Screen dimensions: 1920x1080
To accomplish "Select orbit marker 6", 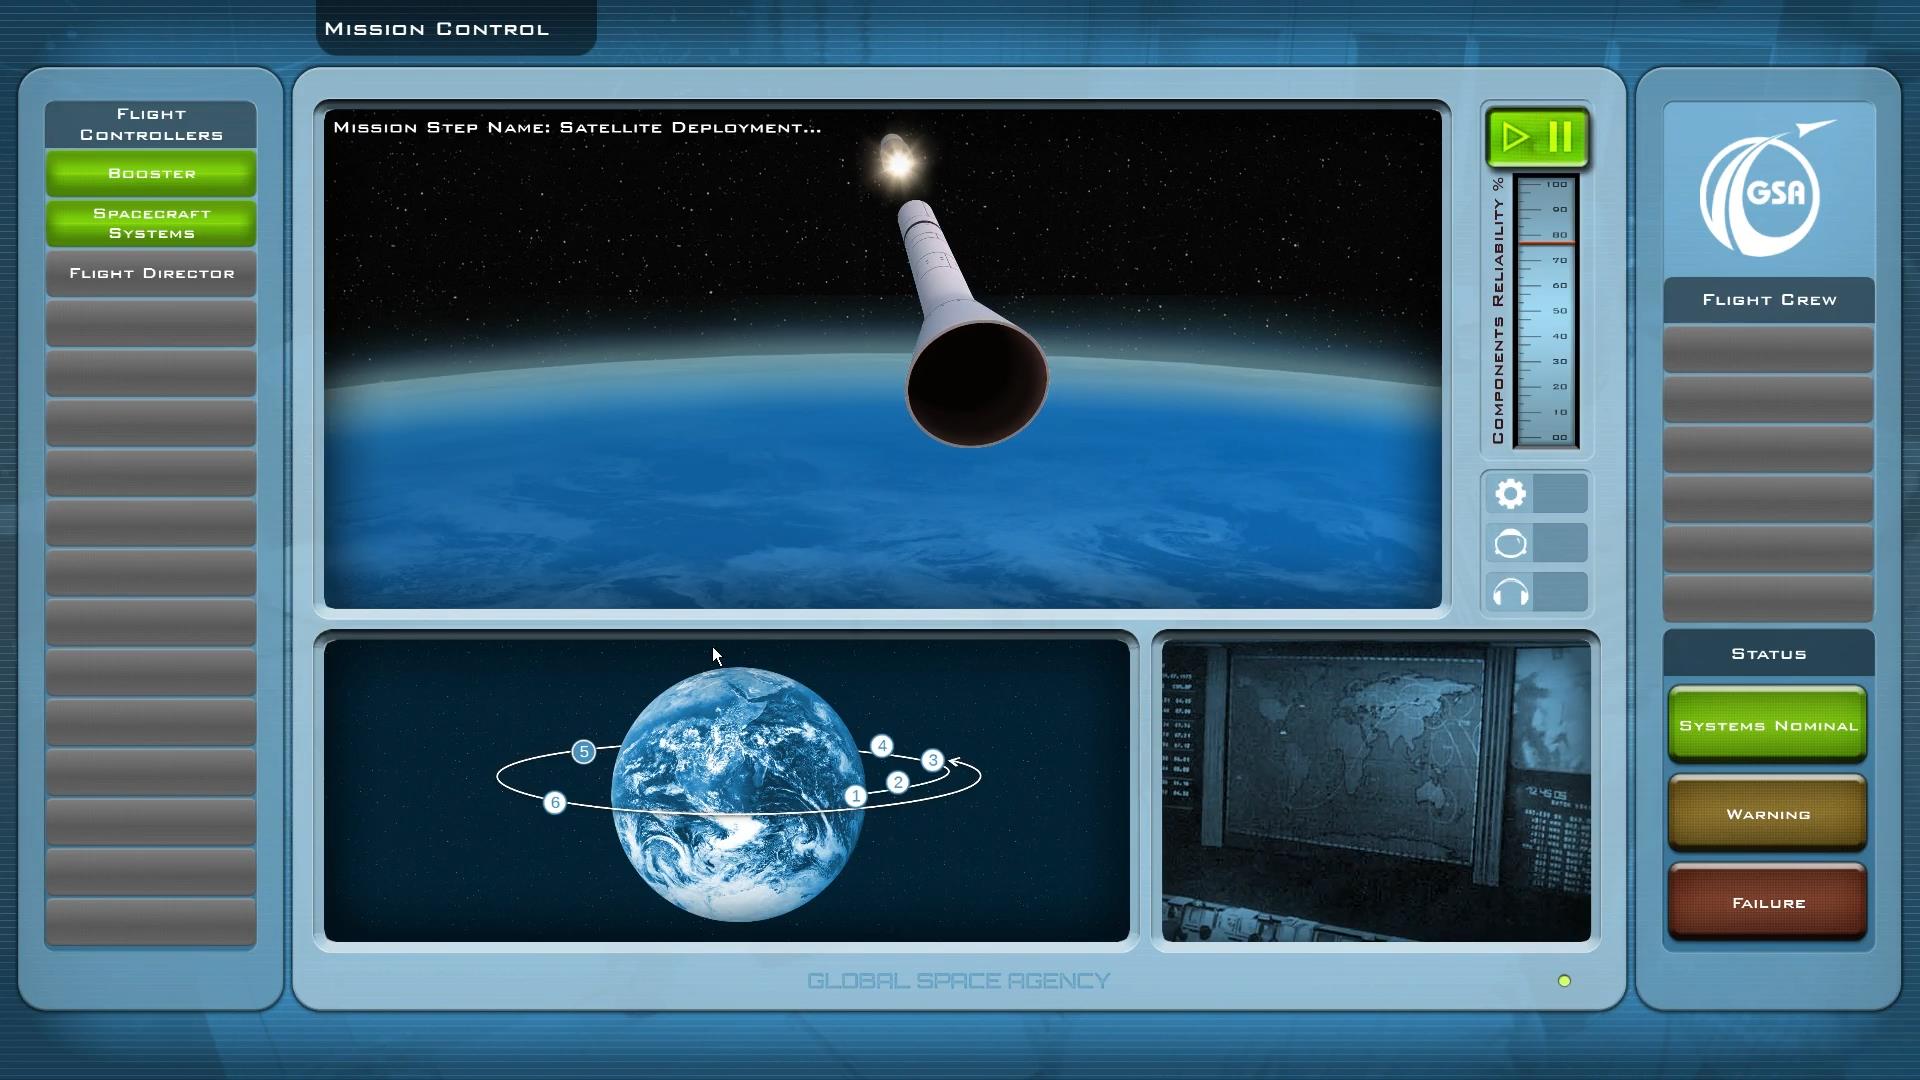I will (555, 802).
